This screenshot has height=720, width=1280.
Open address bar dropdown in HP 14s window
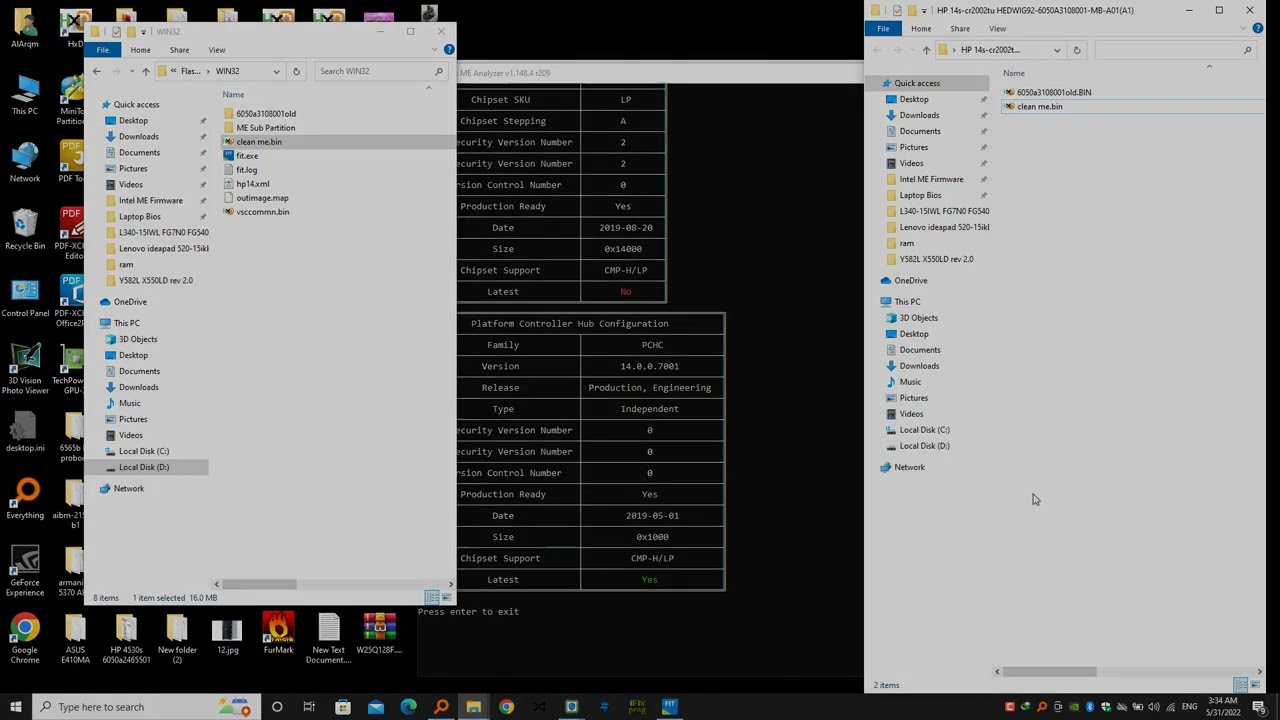1057,50
